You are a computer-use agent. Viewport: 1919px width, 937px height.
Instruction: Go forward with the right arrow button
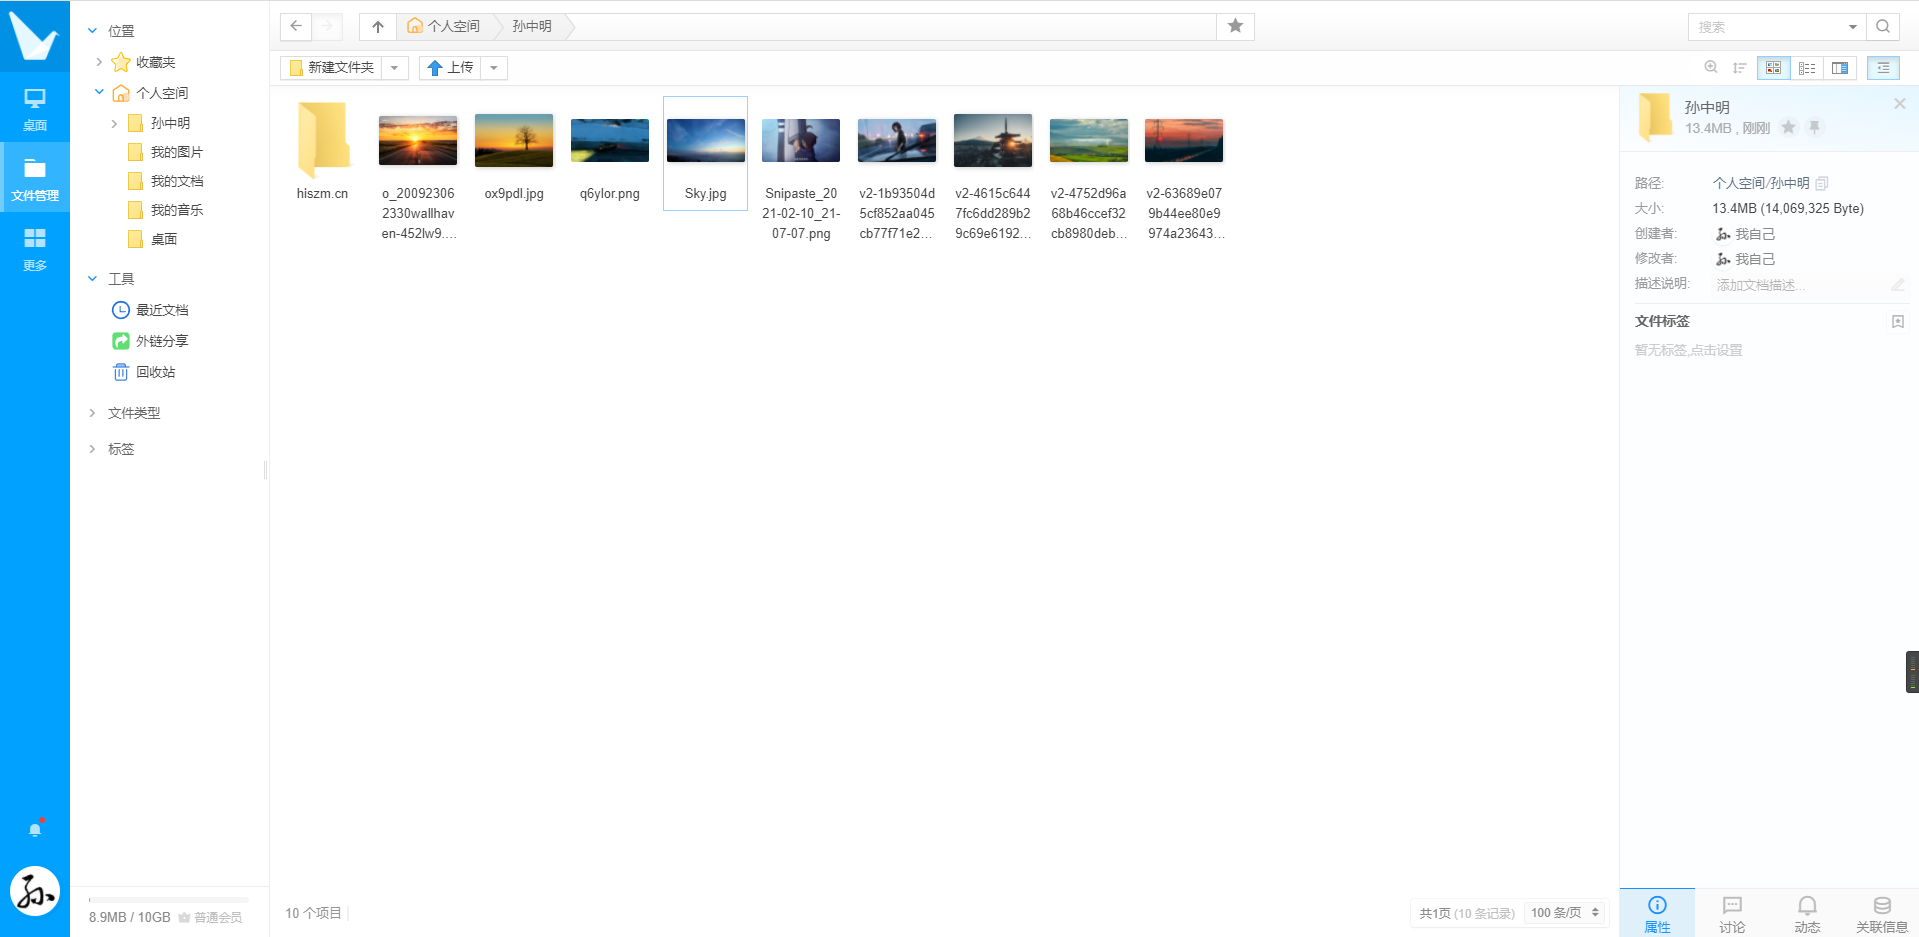click(327, 26)
